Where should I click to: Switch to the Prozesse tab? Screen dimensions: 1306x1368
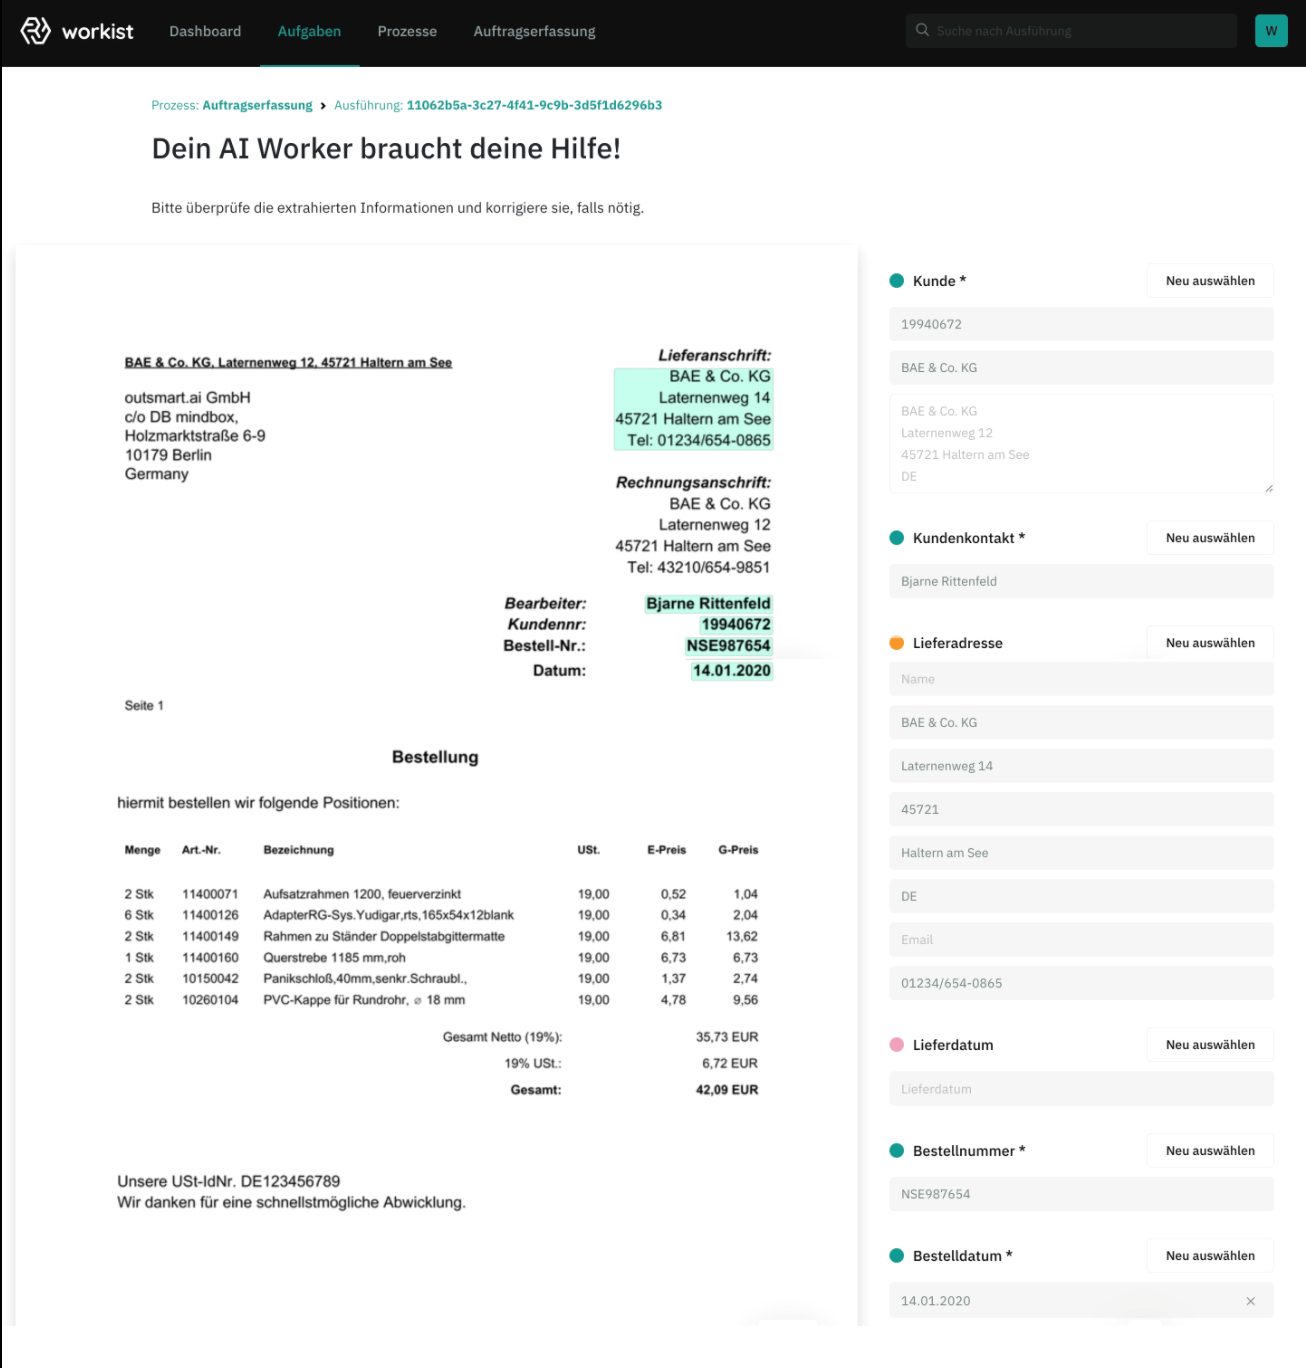pyautogui.click(x=407, y=31)
